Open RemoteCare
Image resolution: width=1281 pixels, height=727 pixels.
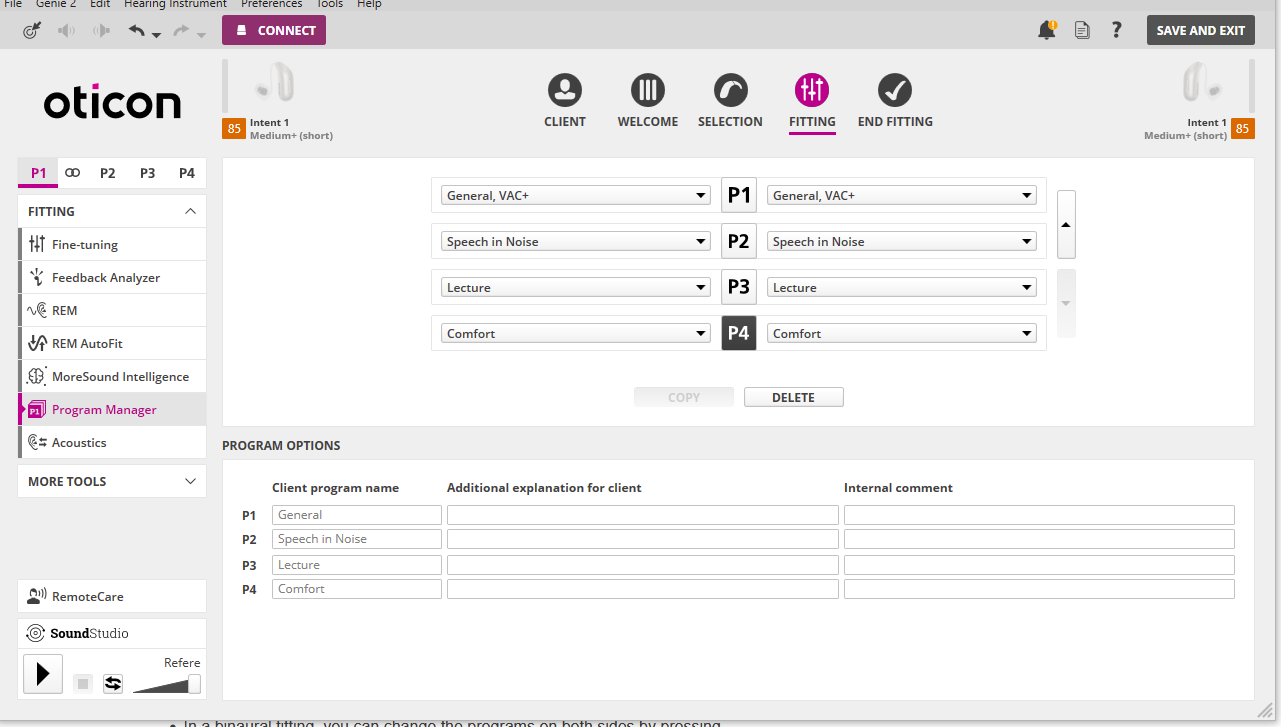[x=112, y=596]
